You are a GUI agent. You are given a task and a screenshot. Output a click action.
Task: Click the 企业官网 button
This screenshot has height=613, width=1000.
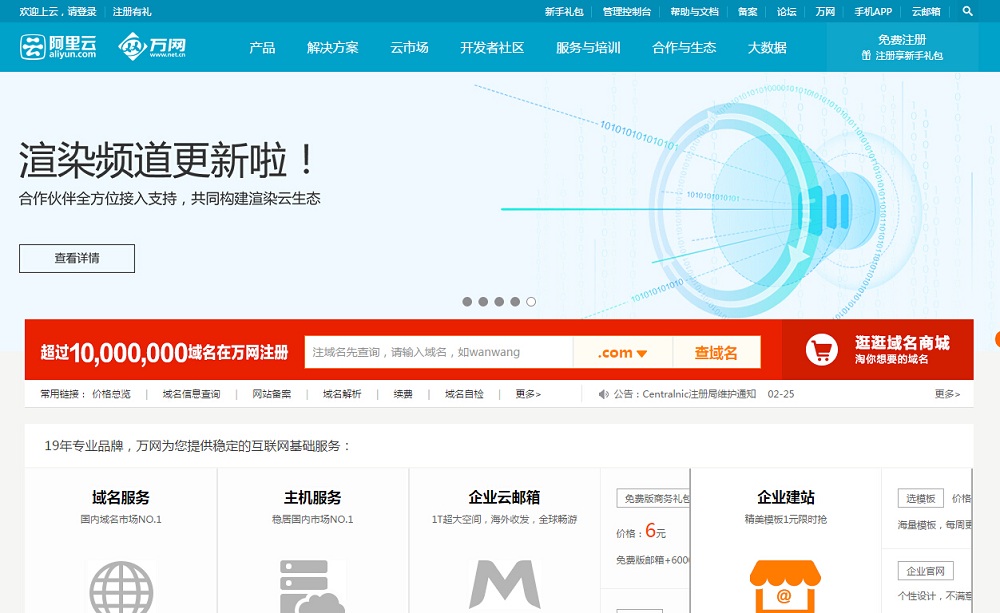click(x=925, y=571)
